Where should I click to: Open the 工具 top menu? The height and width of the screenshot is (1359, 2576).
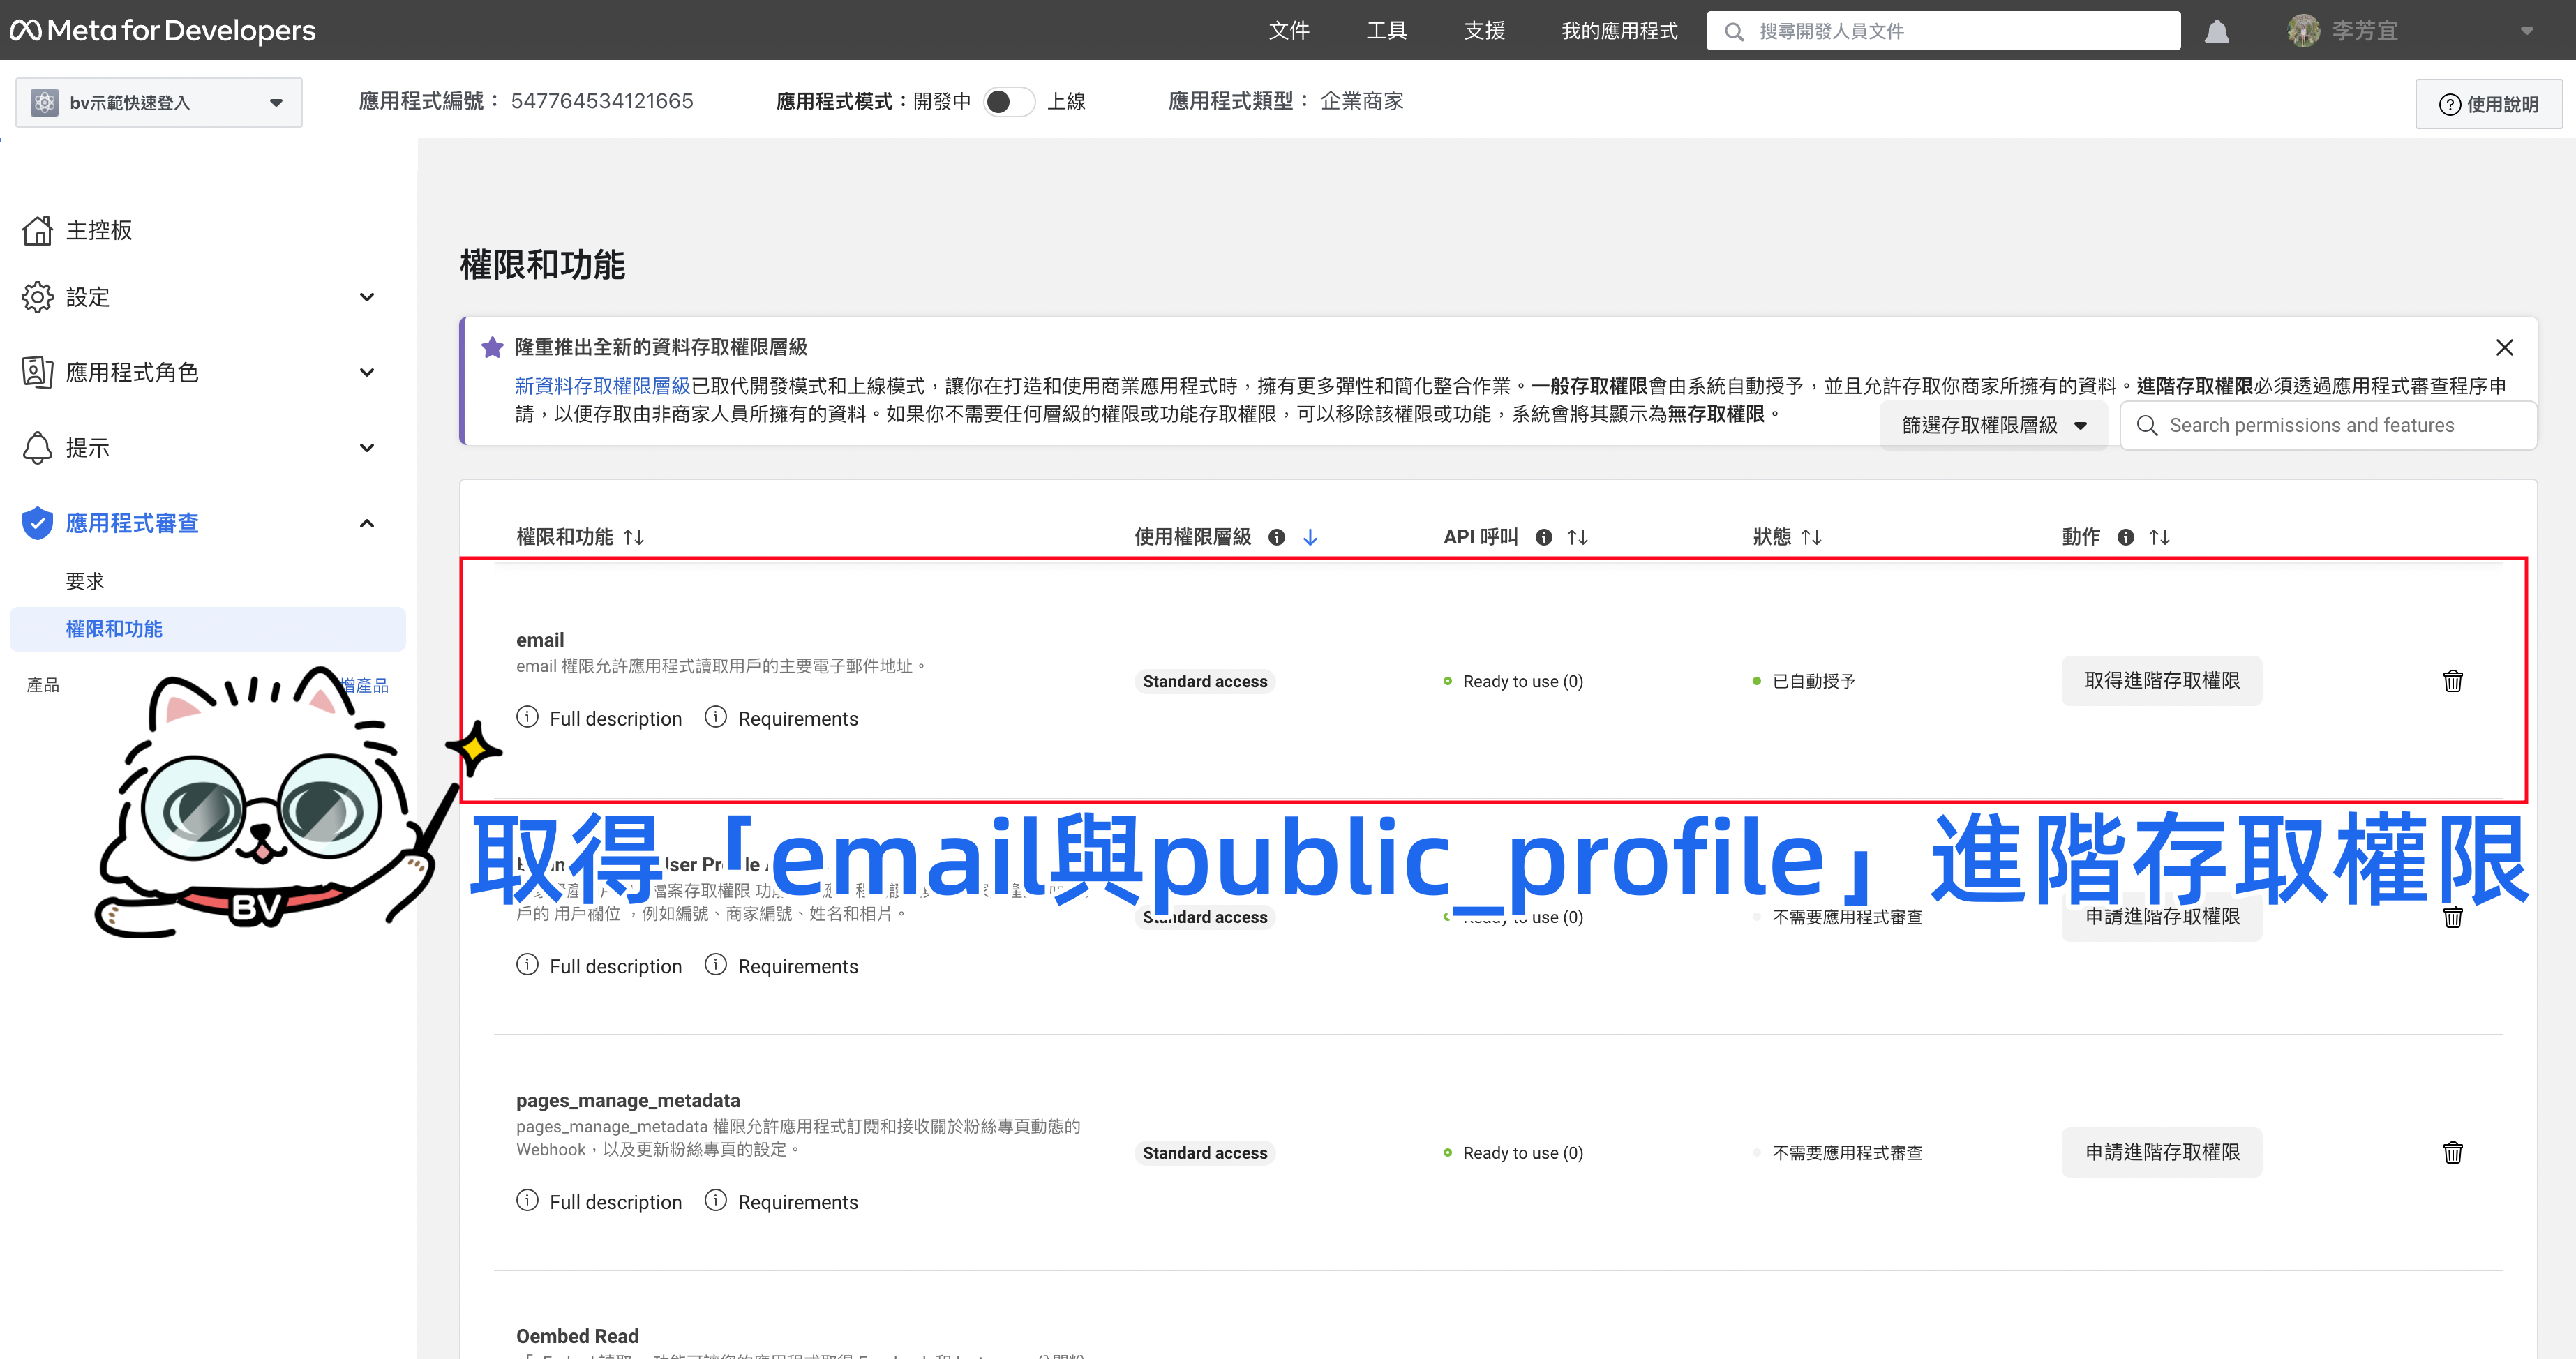[x=1387, y=31]
